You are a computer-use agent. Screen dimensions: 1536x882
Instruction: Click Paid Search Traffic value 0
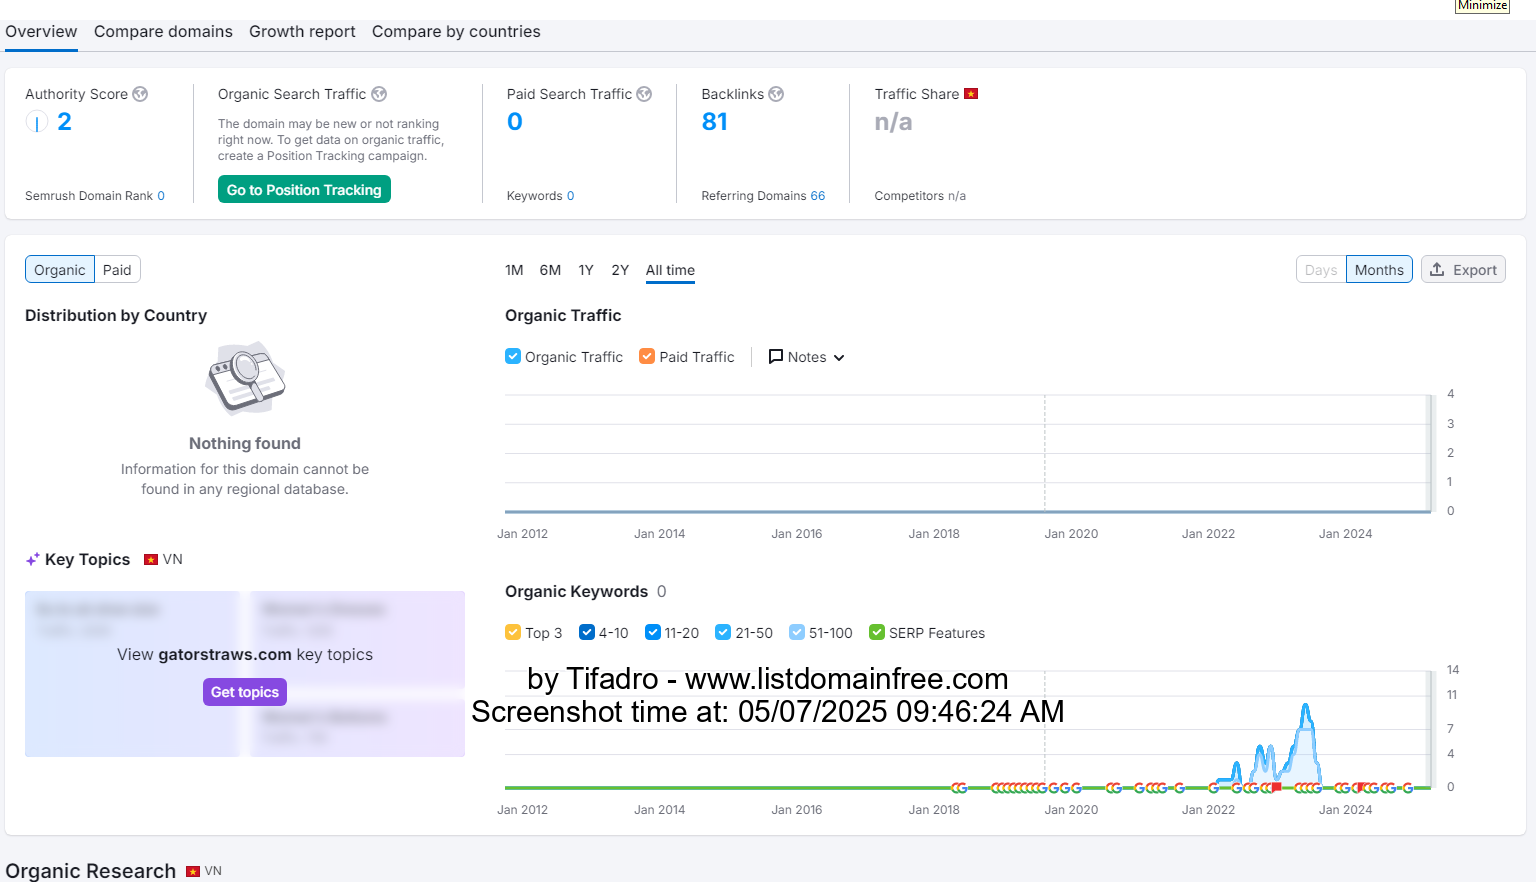click(515, 122)
